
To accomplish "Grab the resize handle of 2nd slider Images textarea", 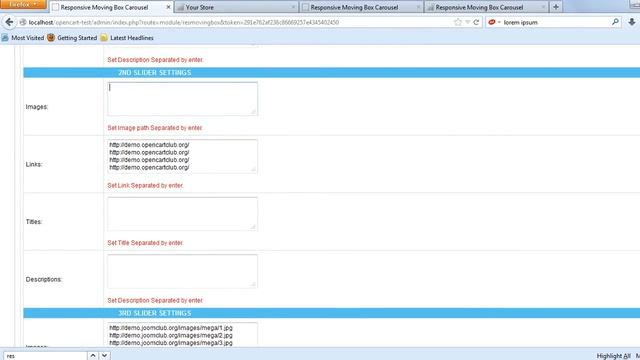I will click(253, 112).
